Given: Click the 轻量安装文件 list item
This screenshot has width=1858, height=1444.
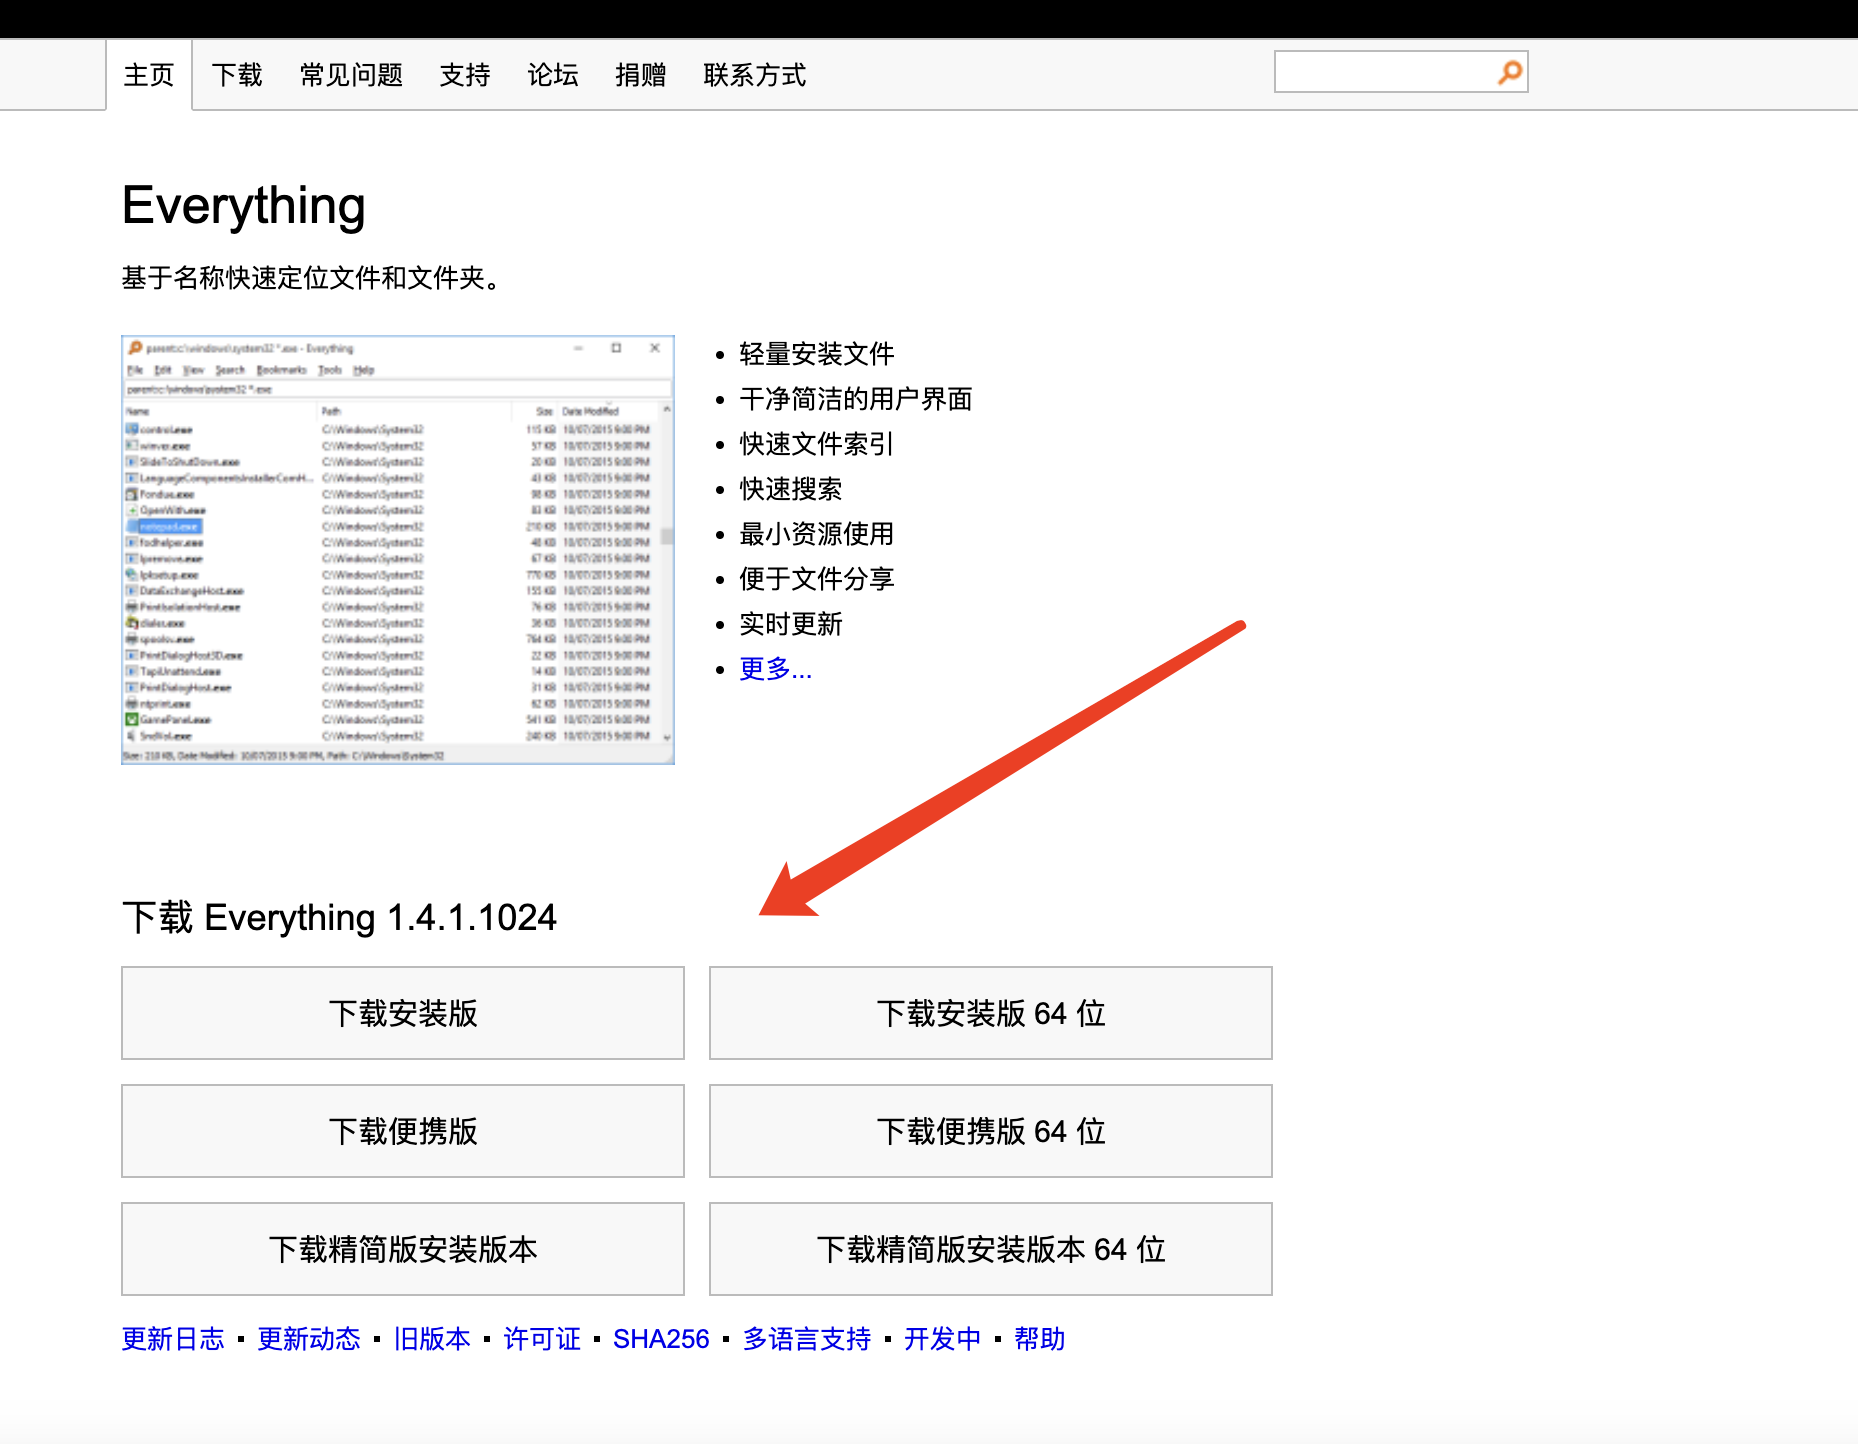Looking at the screenshot, I should [x=817, y=354].
